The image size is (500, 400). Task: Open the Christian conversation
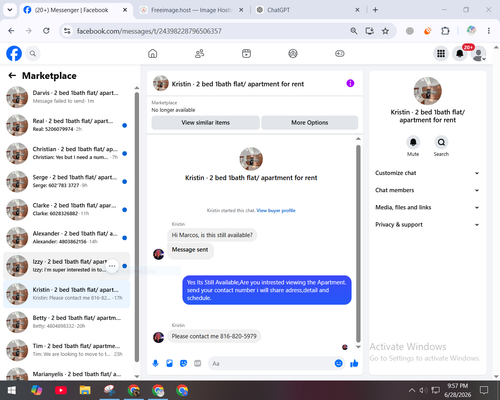point(67,153)
